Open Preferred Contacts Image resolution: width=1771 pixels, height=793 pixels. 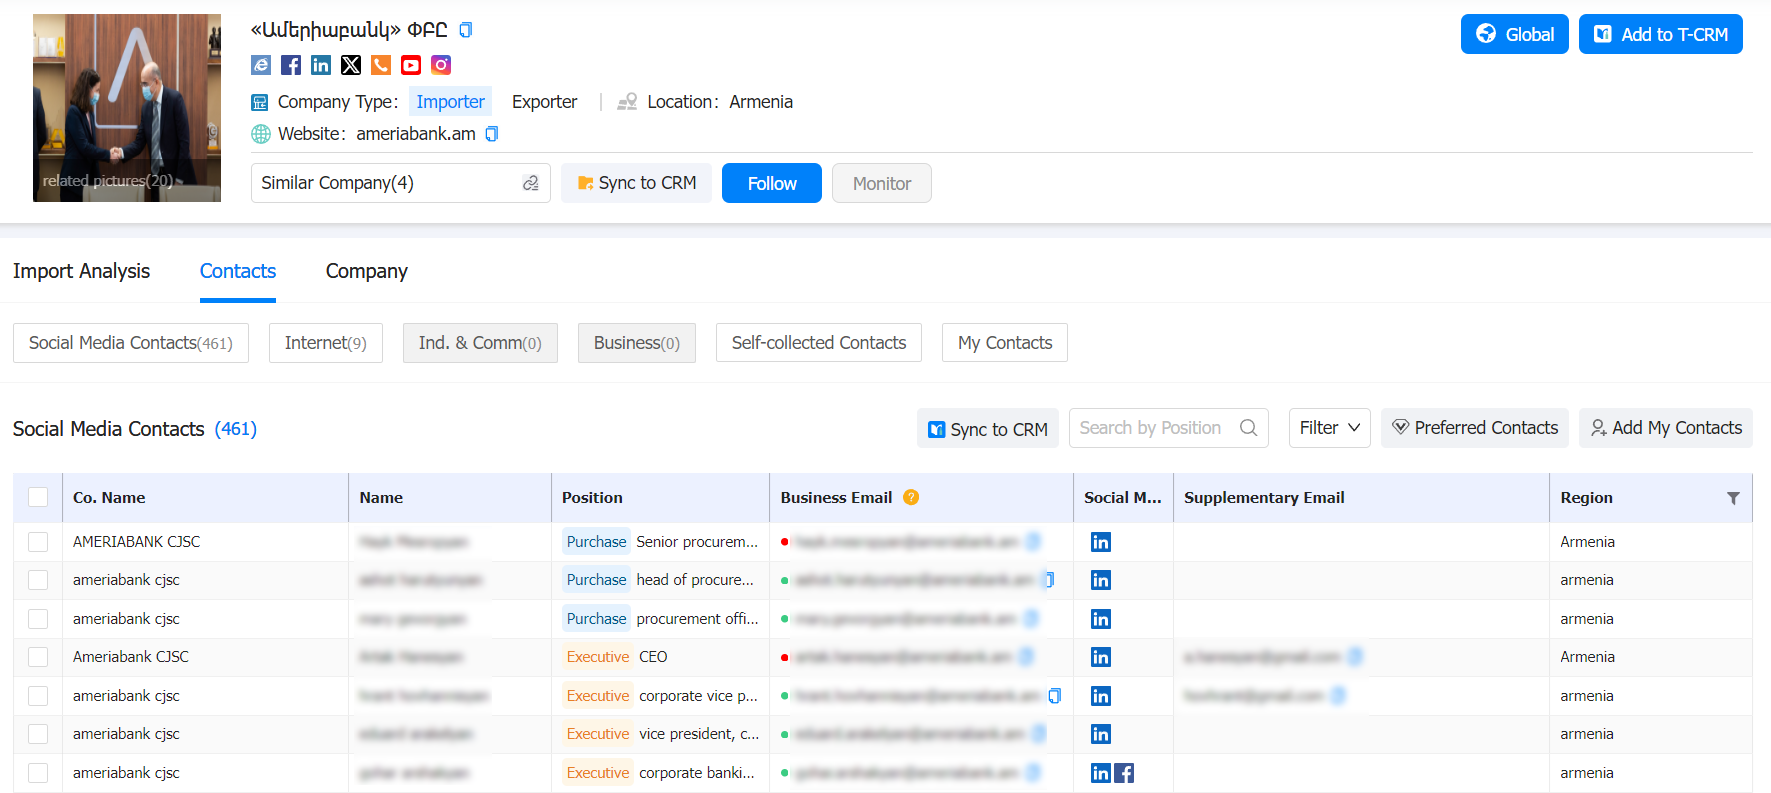1475,428
